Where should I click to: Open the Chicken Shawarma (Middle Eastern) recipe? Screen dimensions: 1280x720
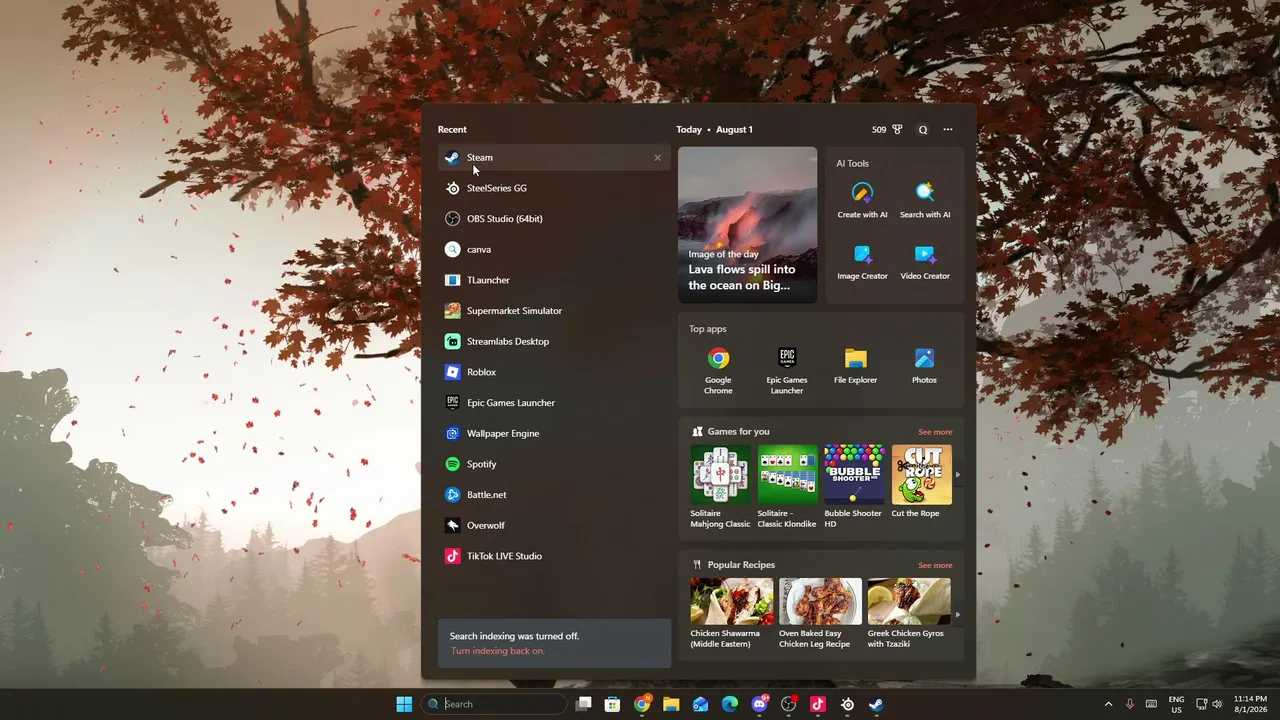click(732, 614)
